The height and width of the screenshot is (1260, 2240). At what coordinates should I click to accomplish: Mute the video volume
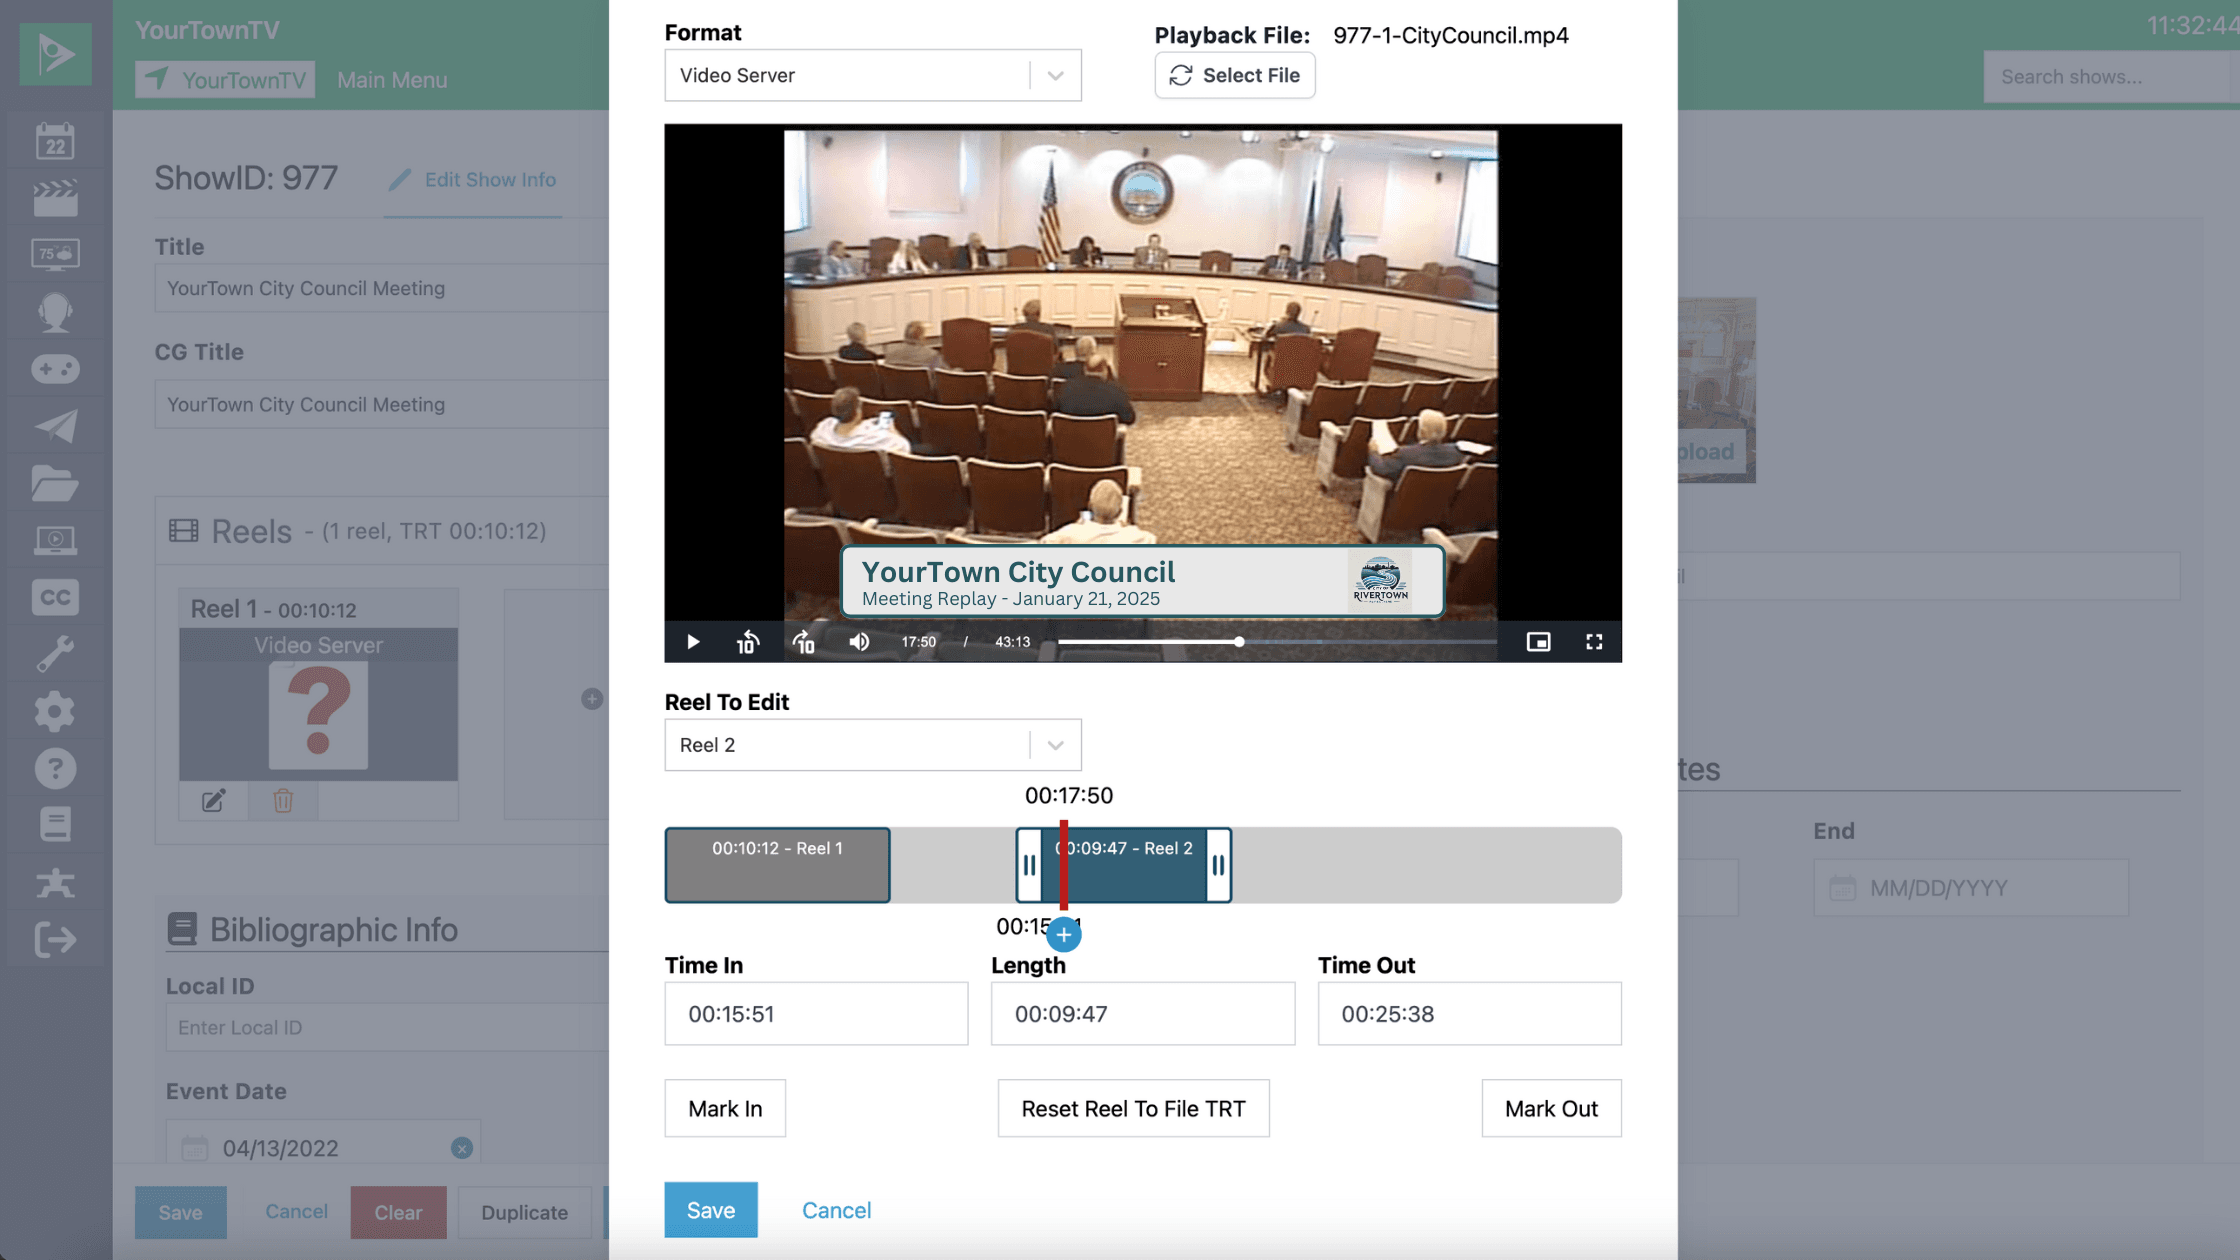coord(859,642)
